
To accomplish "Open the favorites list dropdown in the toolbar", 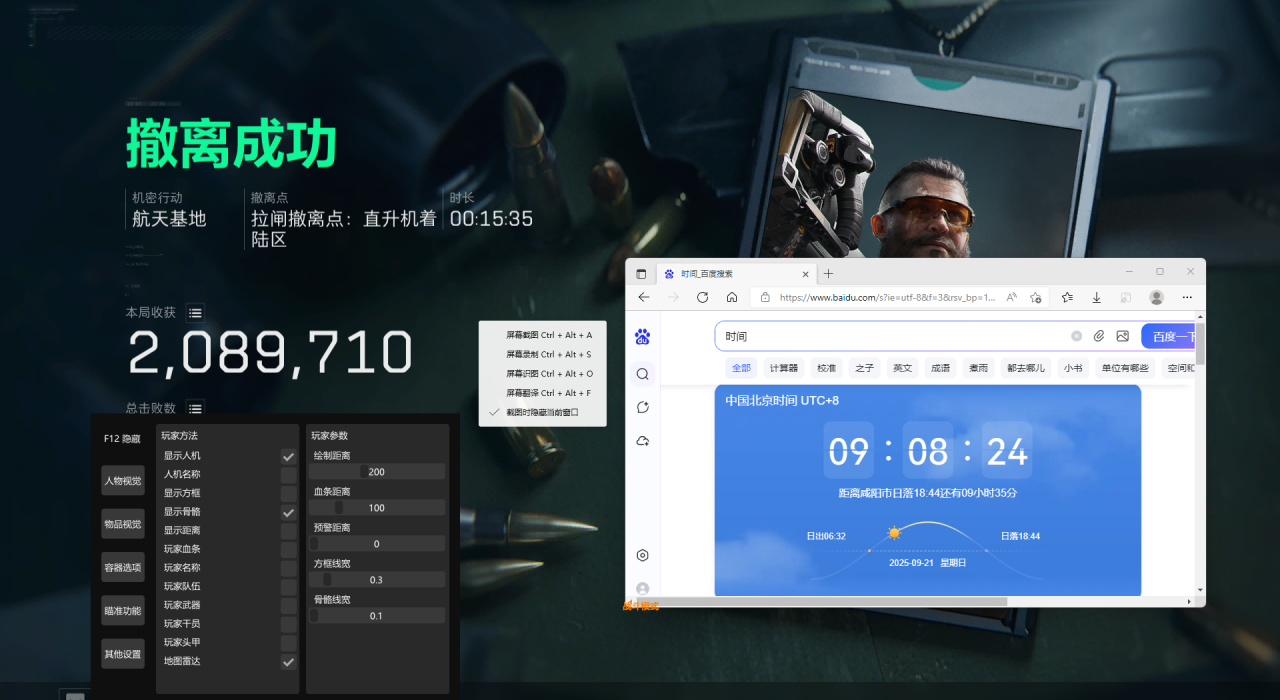I will point(1067,297).
